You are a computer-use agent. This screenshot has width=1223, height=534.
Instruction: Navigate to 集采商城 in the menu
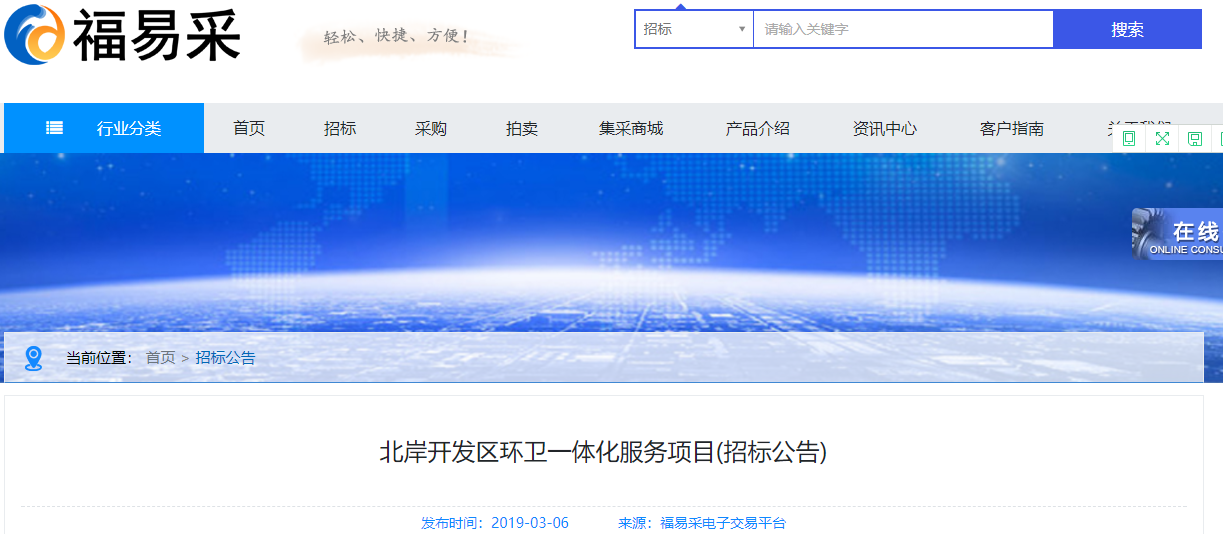(631, 128)
